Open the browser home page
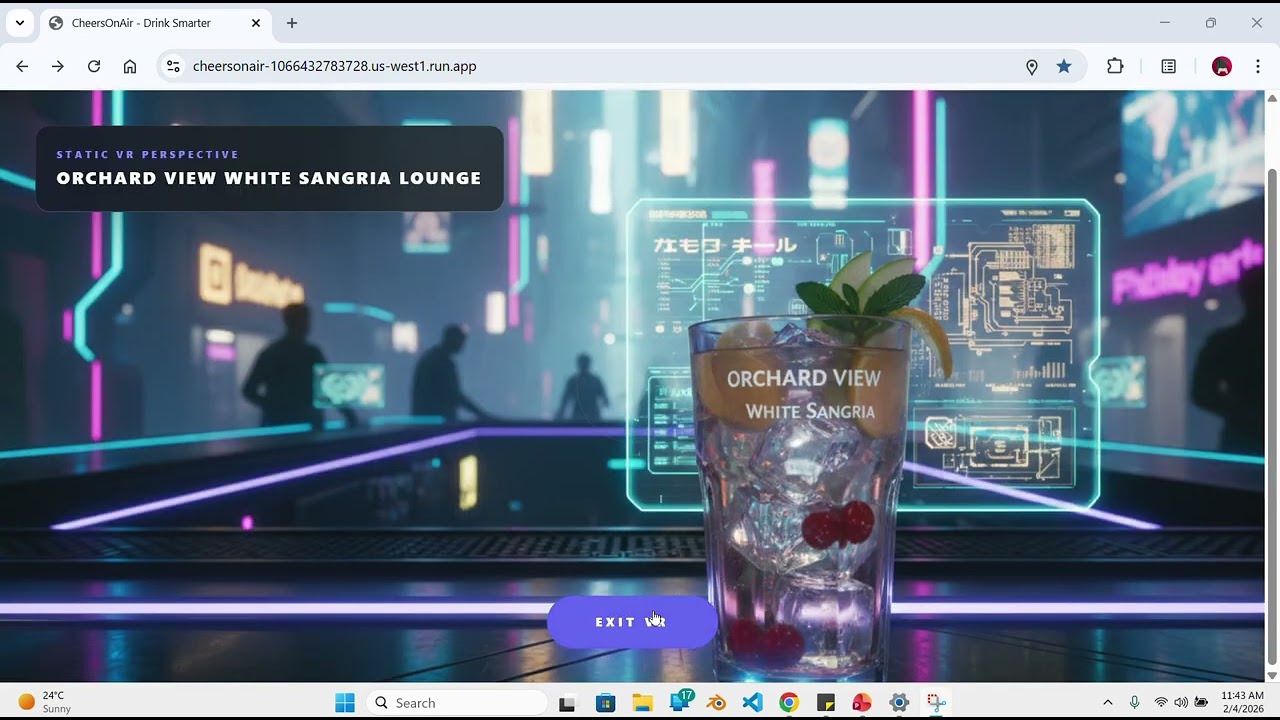Viewport: 1280px width, 720px height. click(130, 66)
